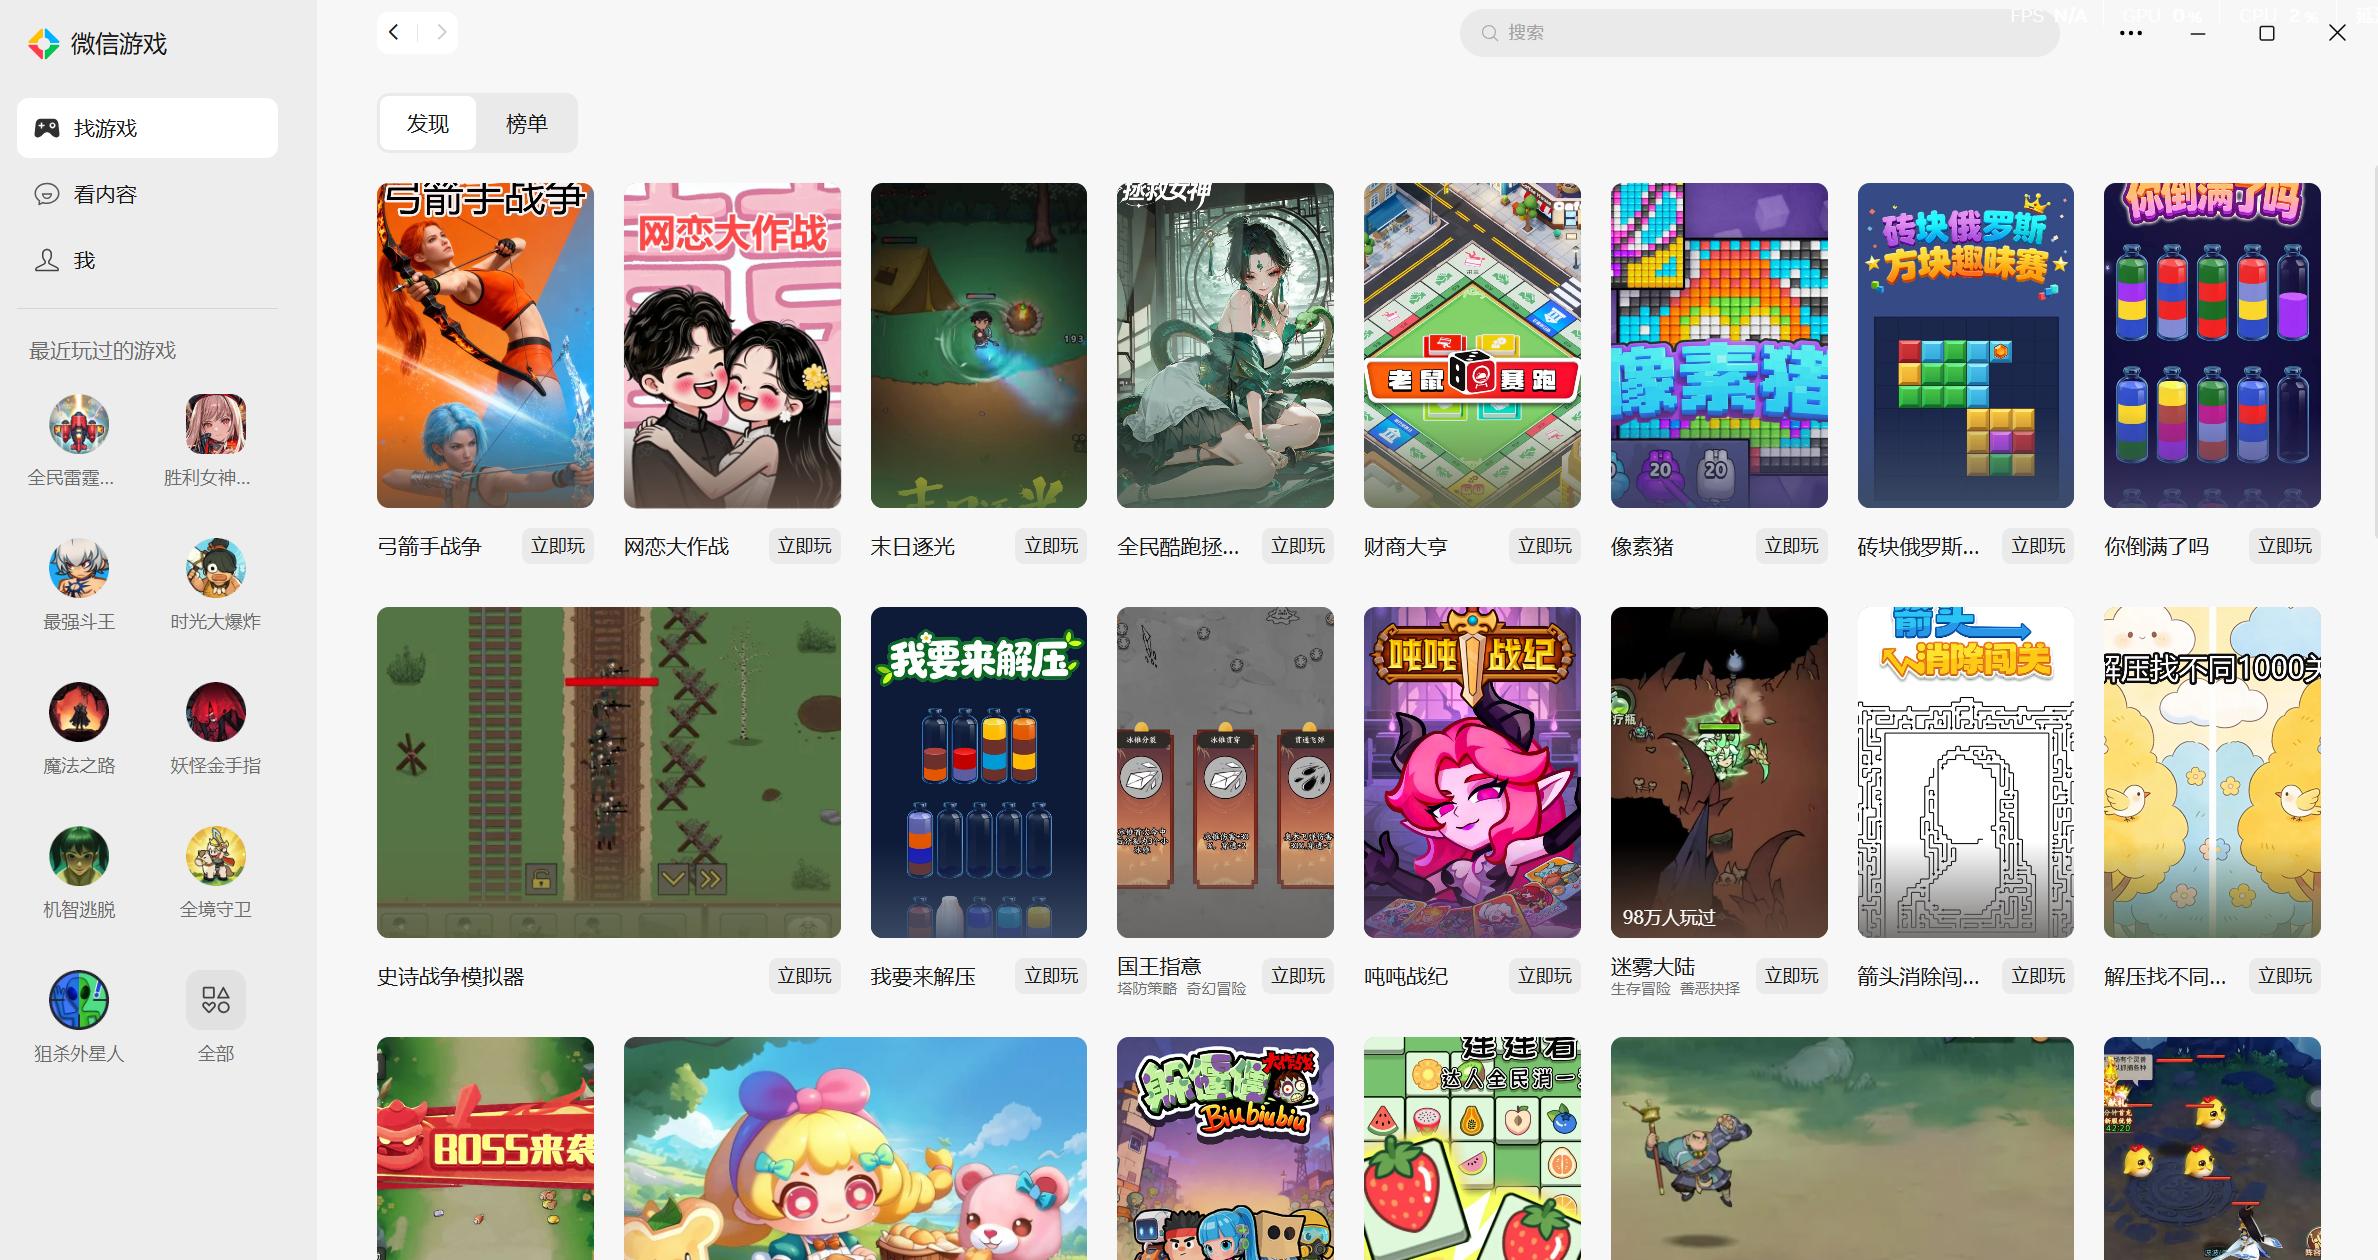Open the 最强斗王 game icon
Image resolution: width=2378 pixels, height=1260 pixels.
click(79, 568)
